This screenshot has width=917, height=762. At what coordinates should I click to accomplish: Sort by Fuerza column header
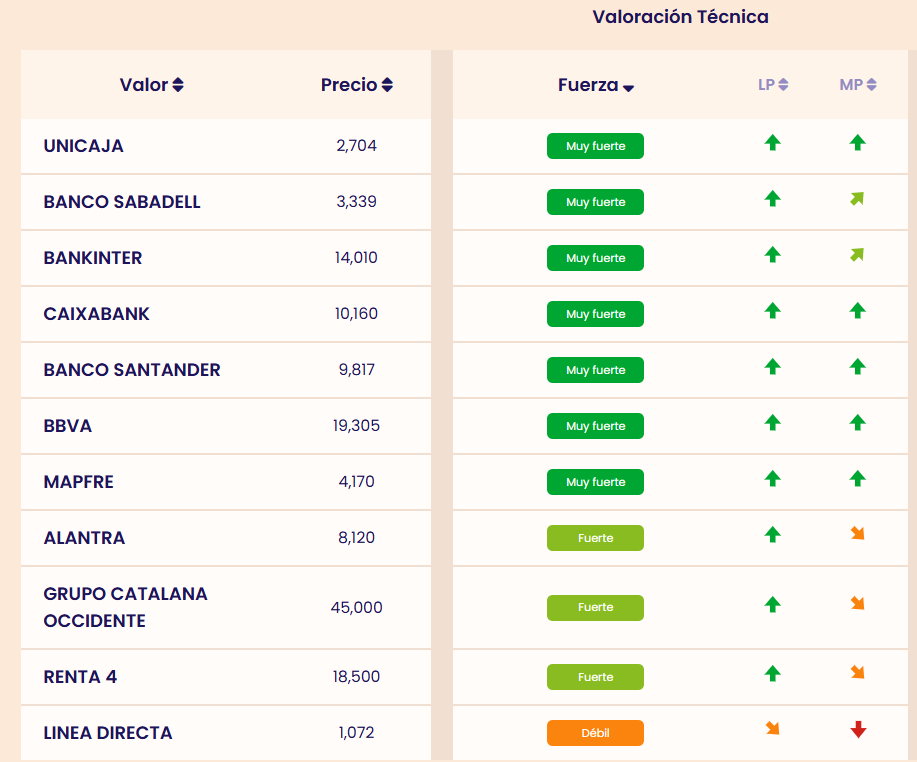click(596, 86)
